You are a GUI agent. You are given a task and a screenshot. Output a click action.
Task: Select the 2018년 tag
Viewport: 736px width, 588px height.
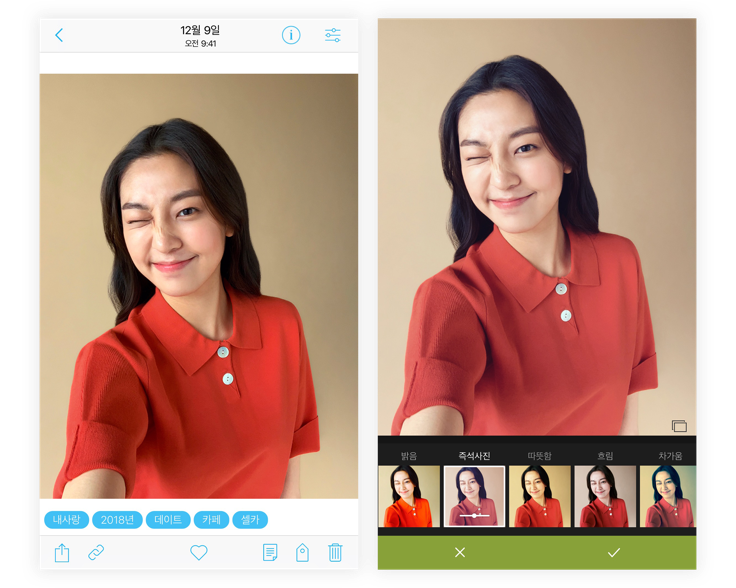[117, 520]
